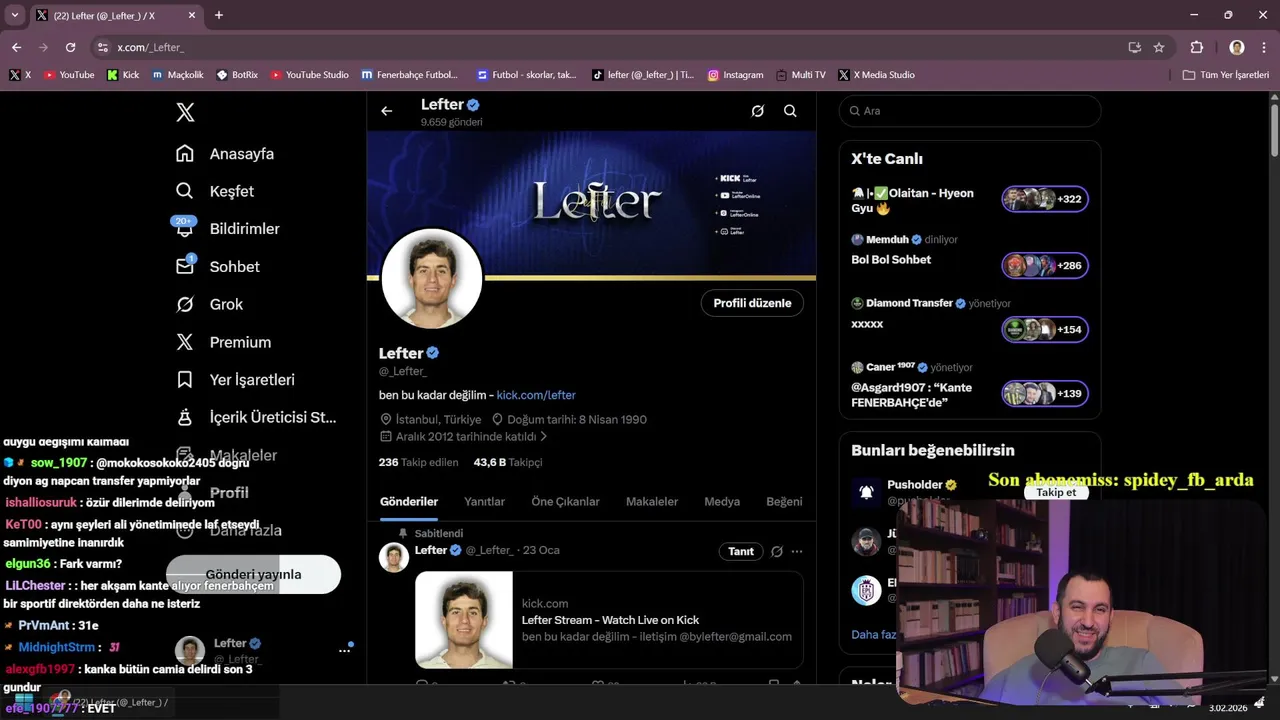Click the Gönderi yayınla button
The width and height of the screenshot is (1280, 720).
click(x=253, y=574)
